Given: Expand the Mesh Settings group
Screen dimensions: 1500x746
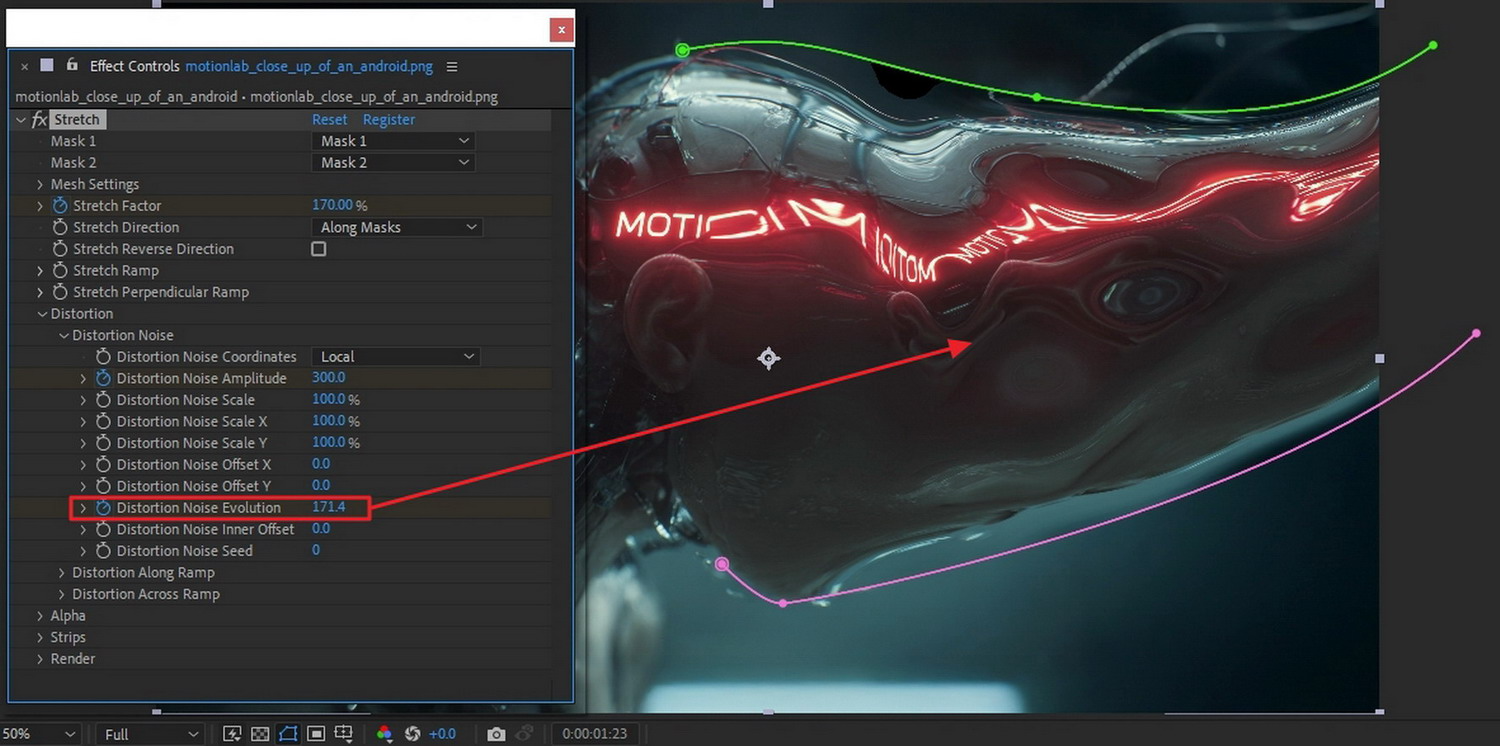Looking at the screenshot, I should coord(41,184).
